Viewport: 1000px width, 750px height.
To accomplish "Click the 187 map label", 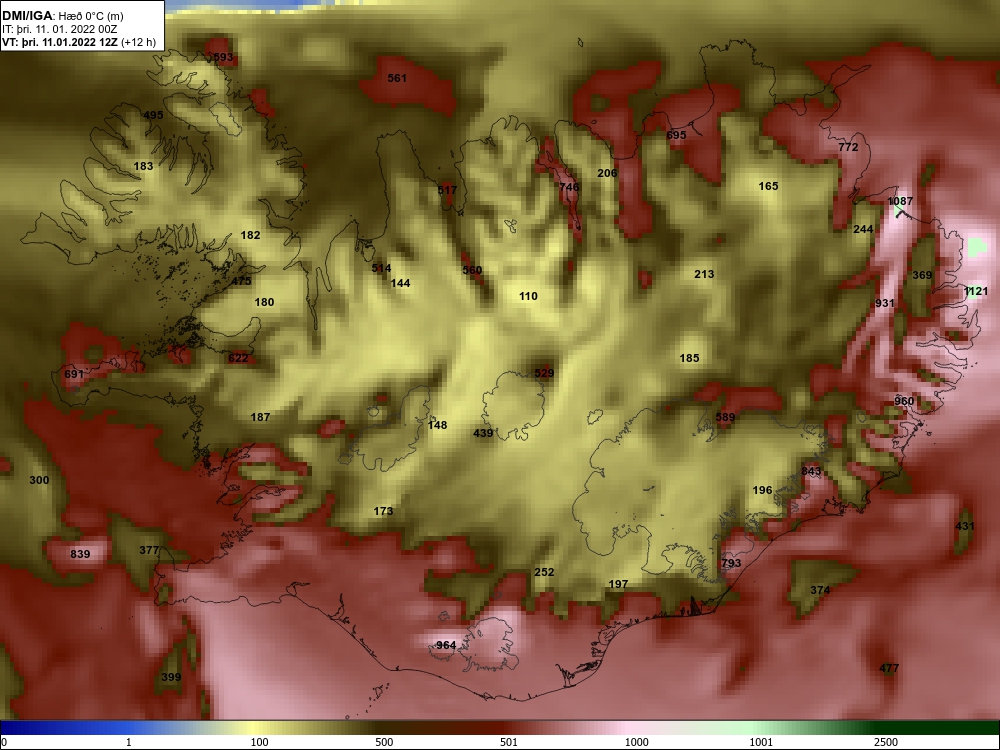I will point(260,417).
